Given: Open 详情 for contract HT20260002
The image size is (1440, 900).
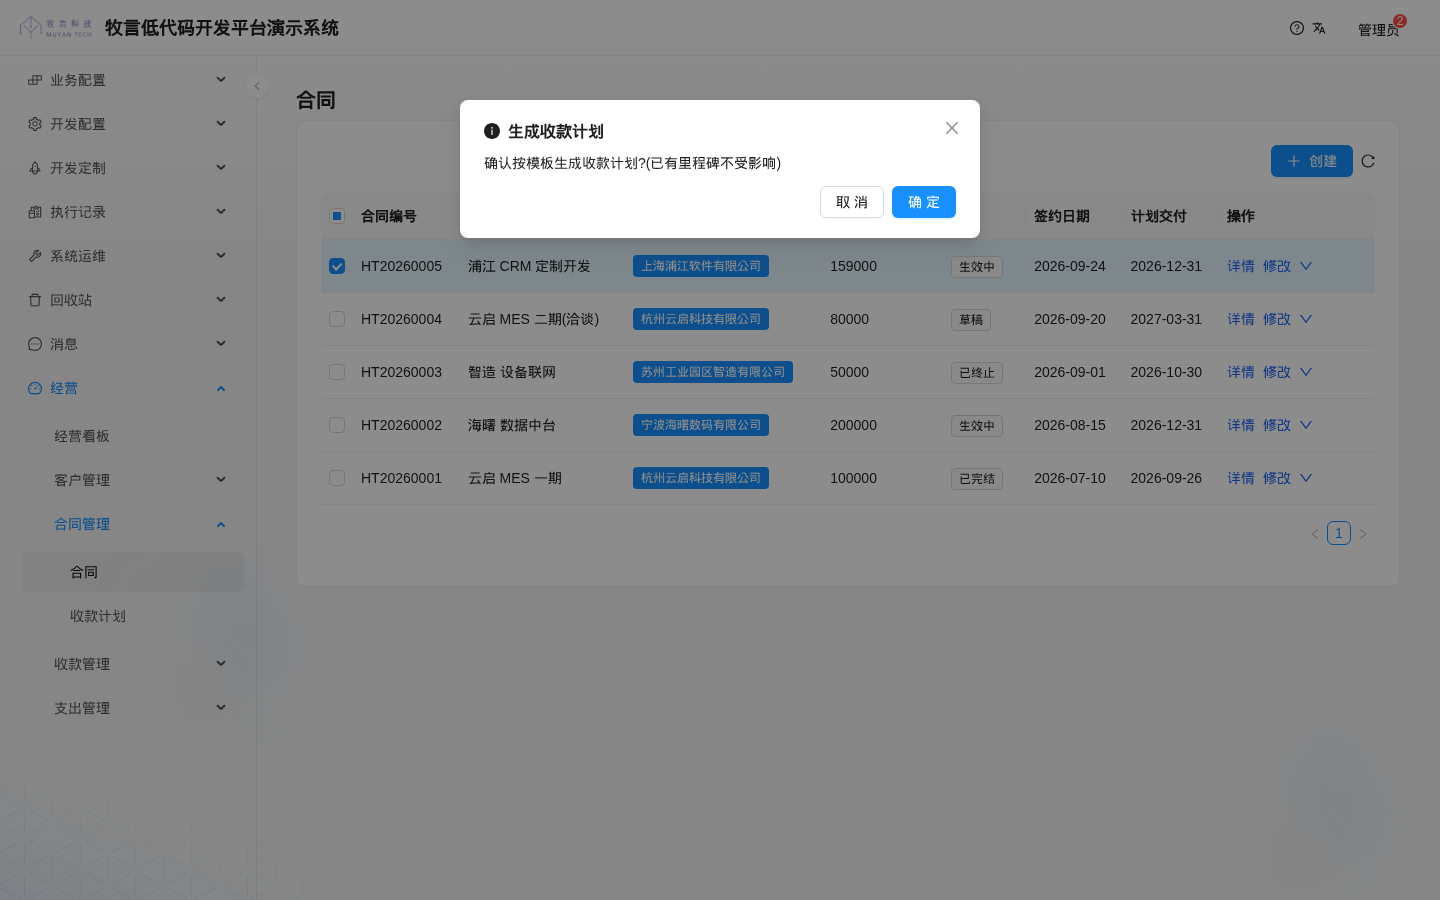Looking at the screenshot, I should coord(1241,425).
